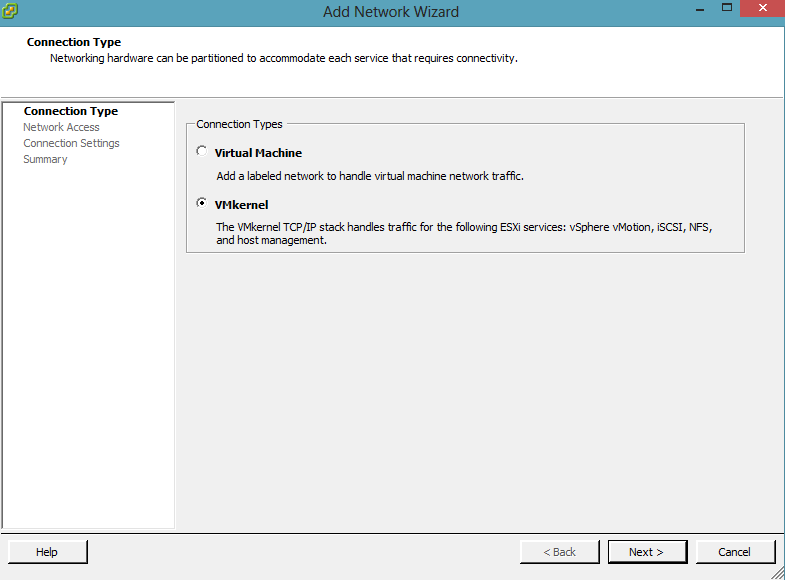Click the Virtual Machine description text

tap(370, 176)
